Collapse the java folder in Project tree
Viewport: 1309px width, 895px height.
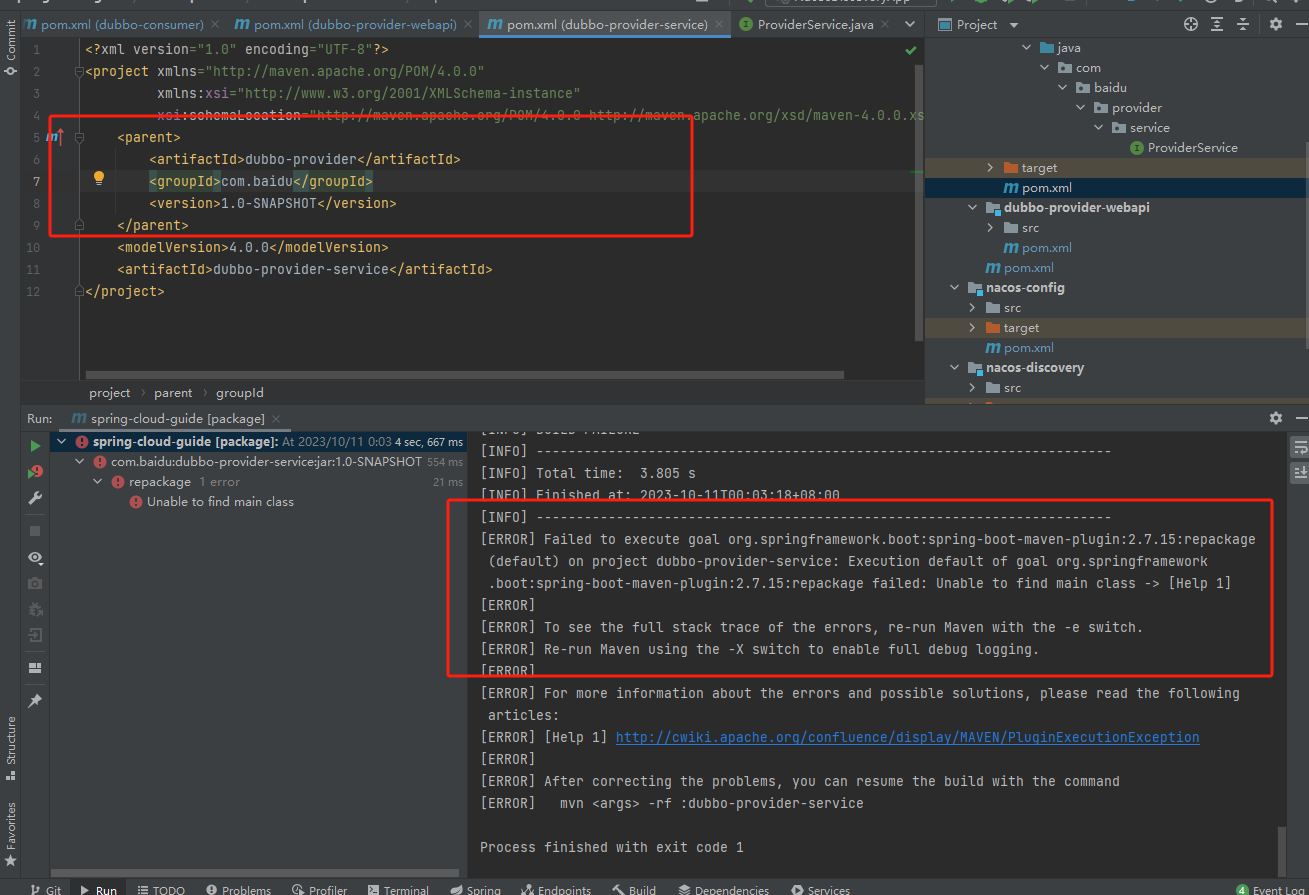coord(1026,47)
